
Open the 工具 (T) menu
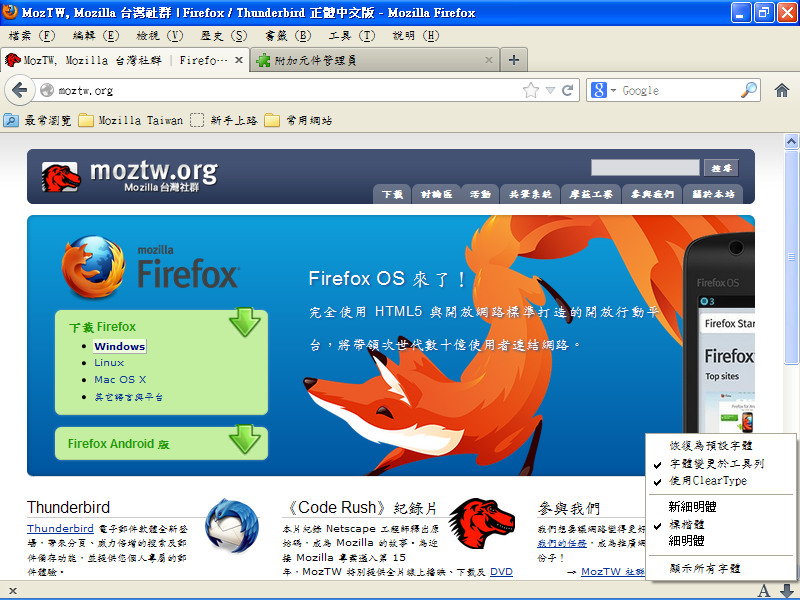(x=351, y=35)
